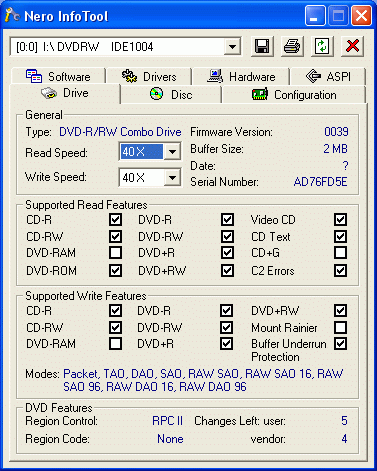377x471 pixels.
Task: Click the Nero InfoTool title bar icon
Action: (12, 15)
